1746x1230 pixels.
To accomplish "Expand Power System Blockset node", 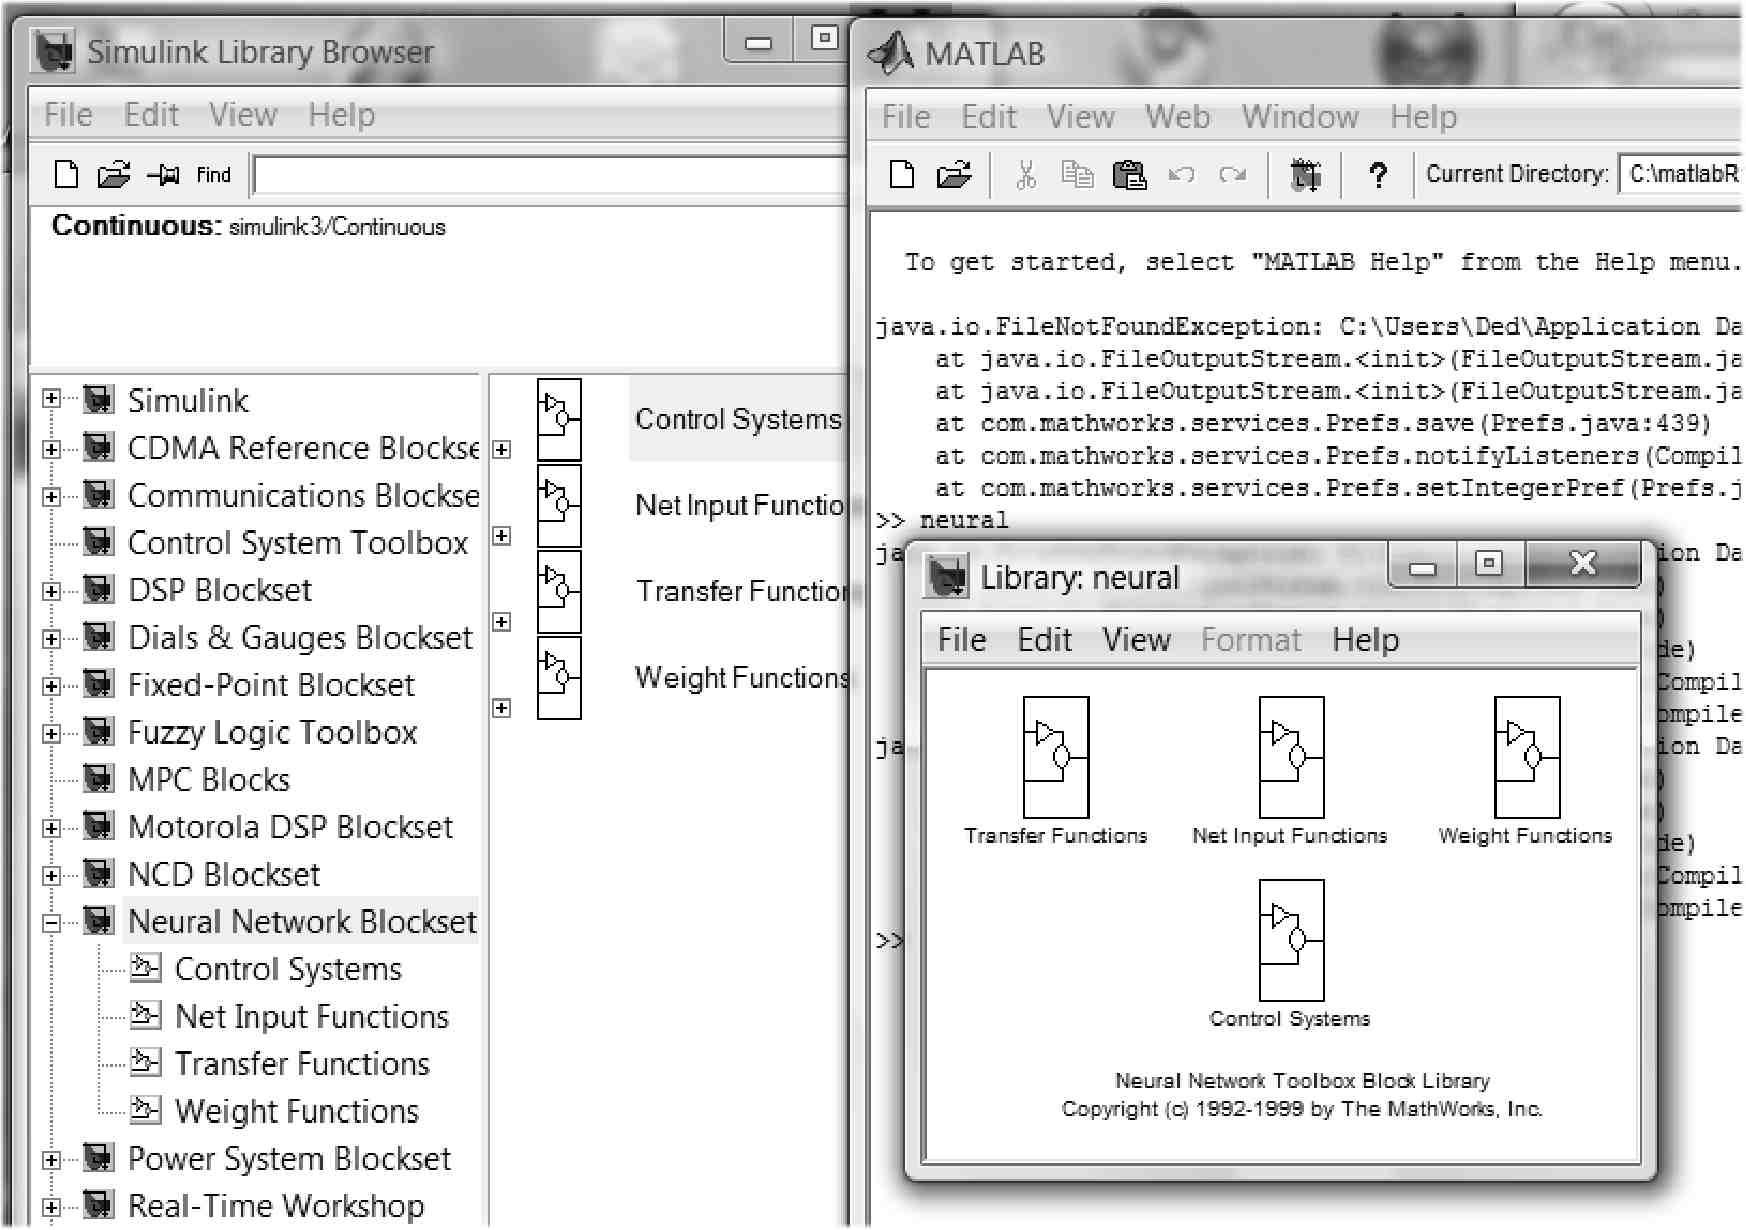I will click(52, 1160).
